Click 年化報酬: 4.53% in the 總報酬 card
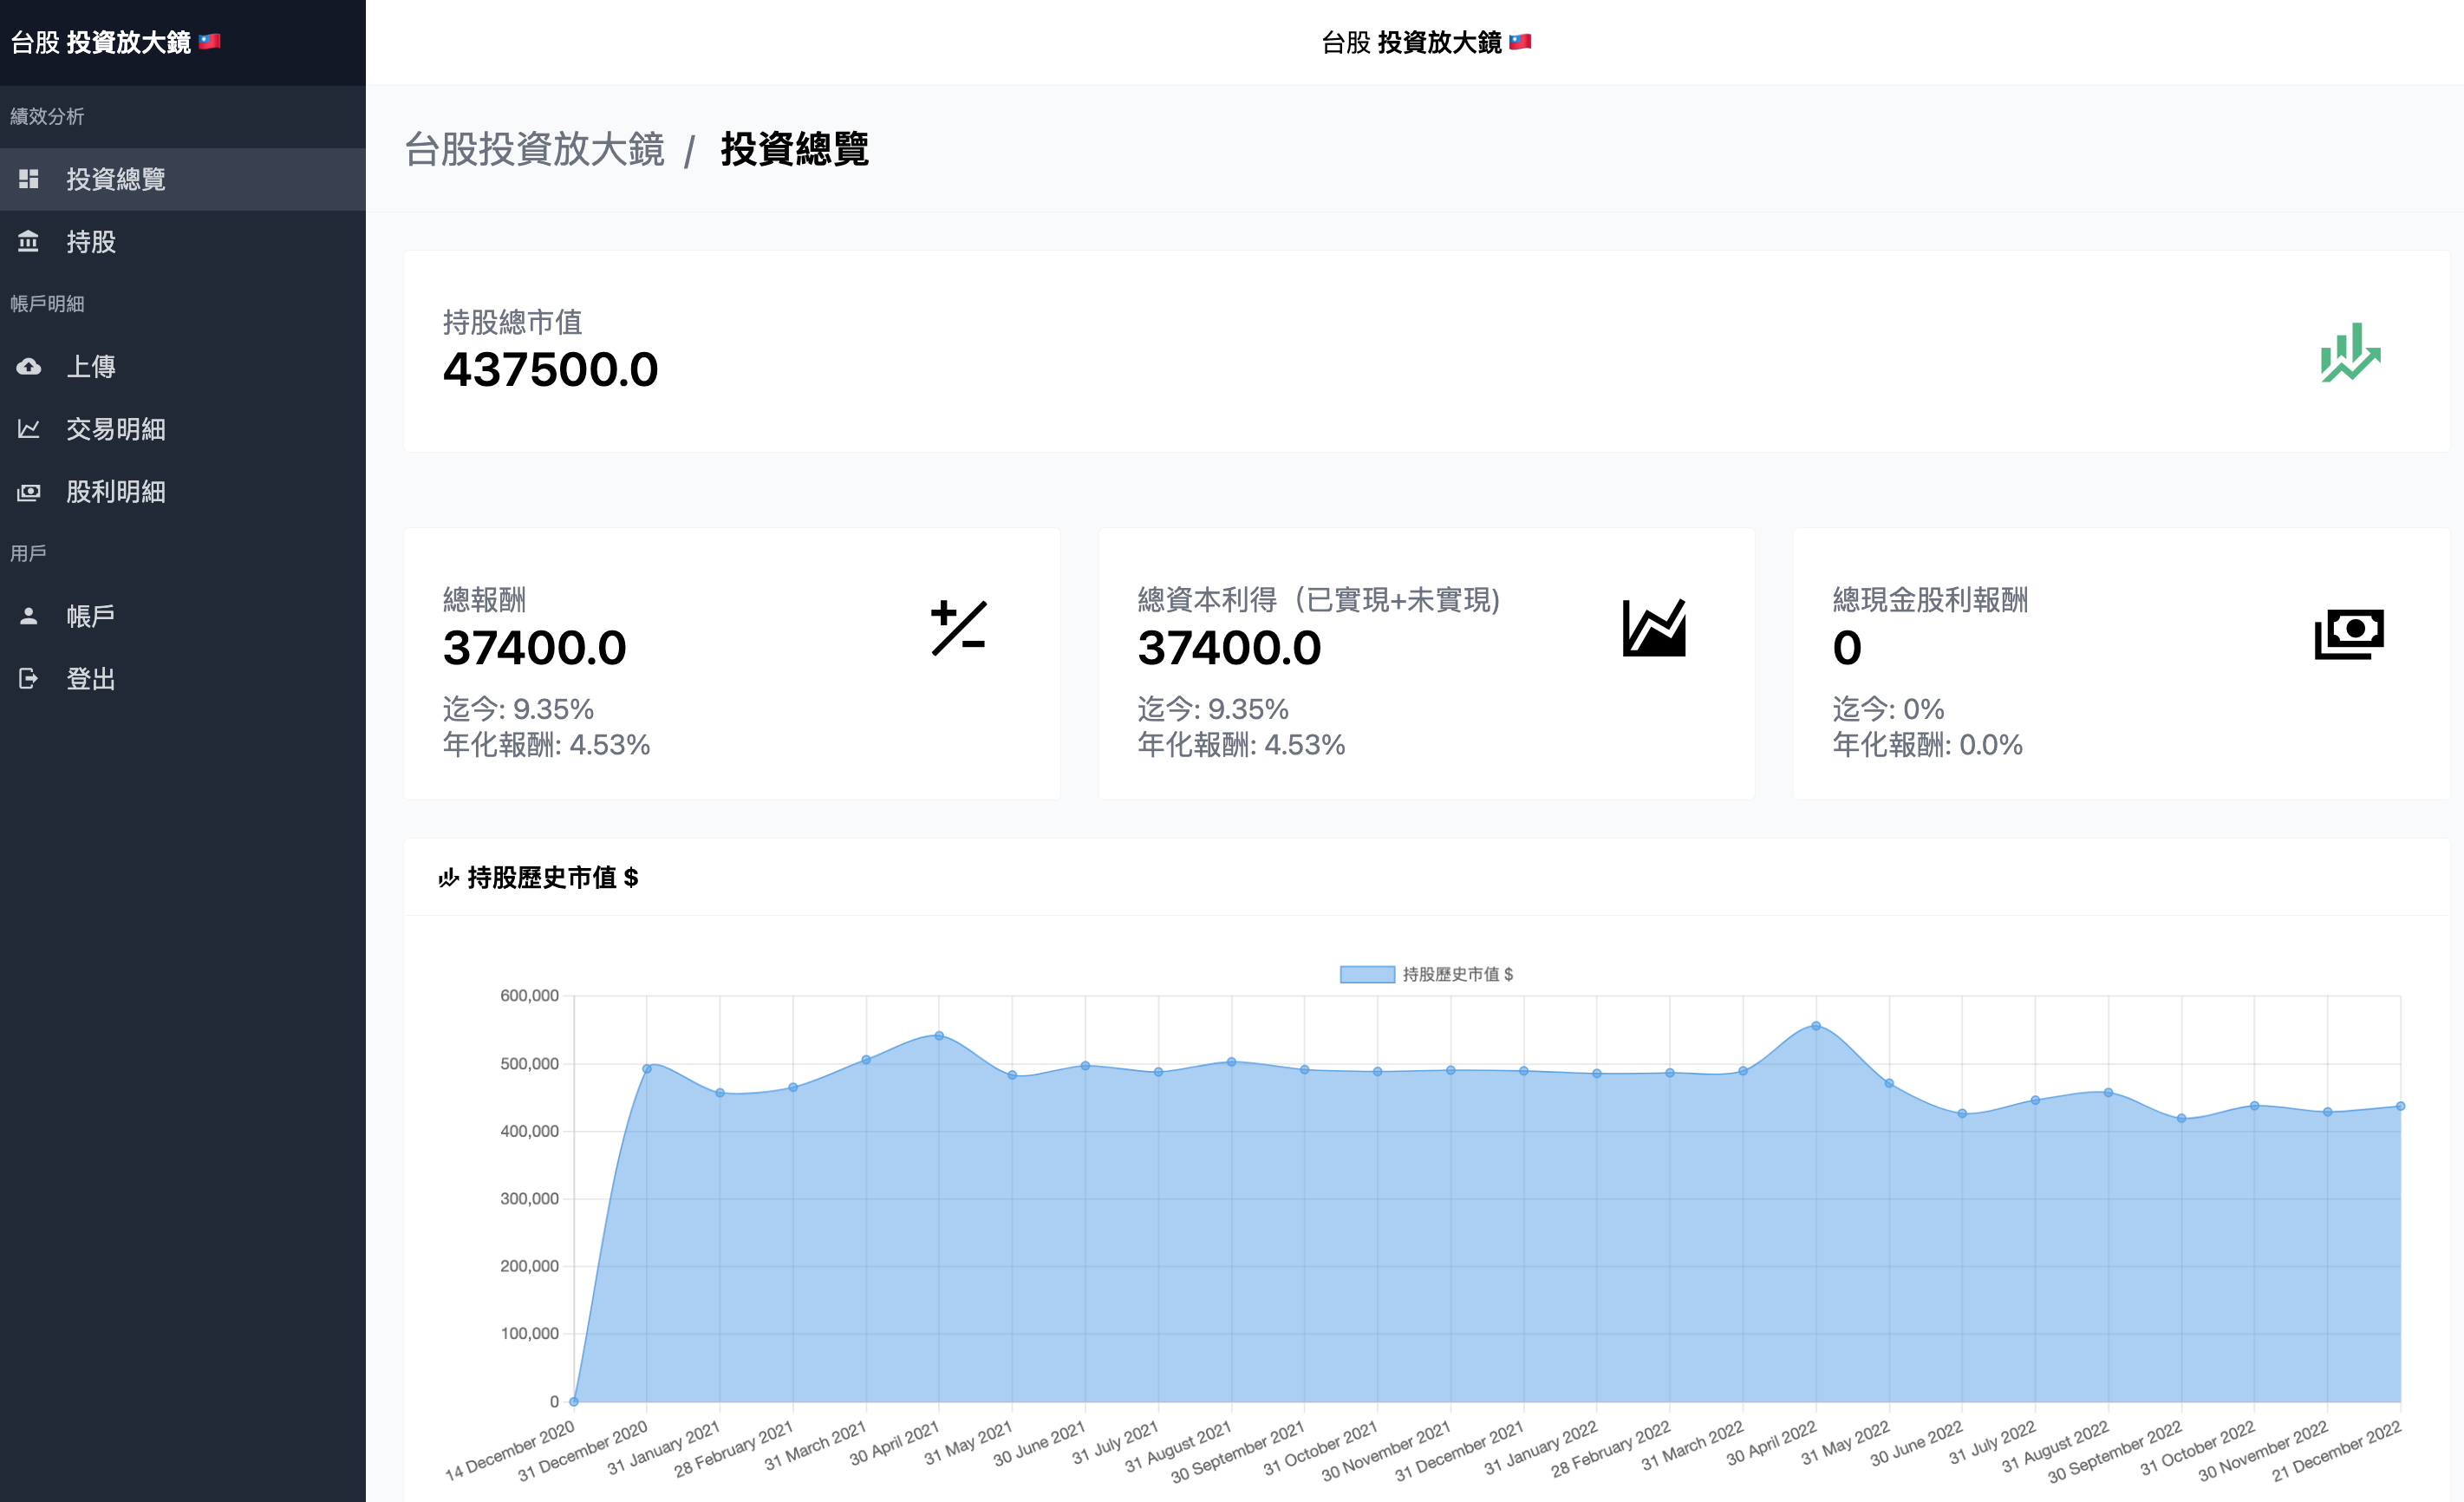The image size is (2464, 1502). (547, 745)
